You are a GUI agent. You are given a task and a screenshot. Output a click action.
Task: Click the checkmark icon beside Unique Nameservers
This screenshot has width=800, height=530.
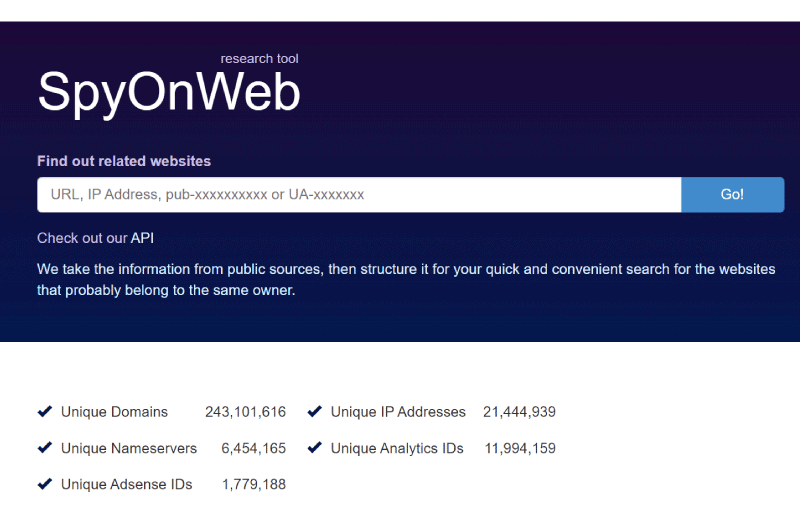coord(45,447)
